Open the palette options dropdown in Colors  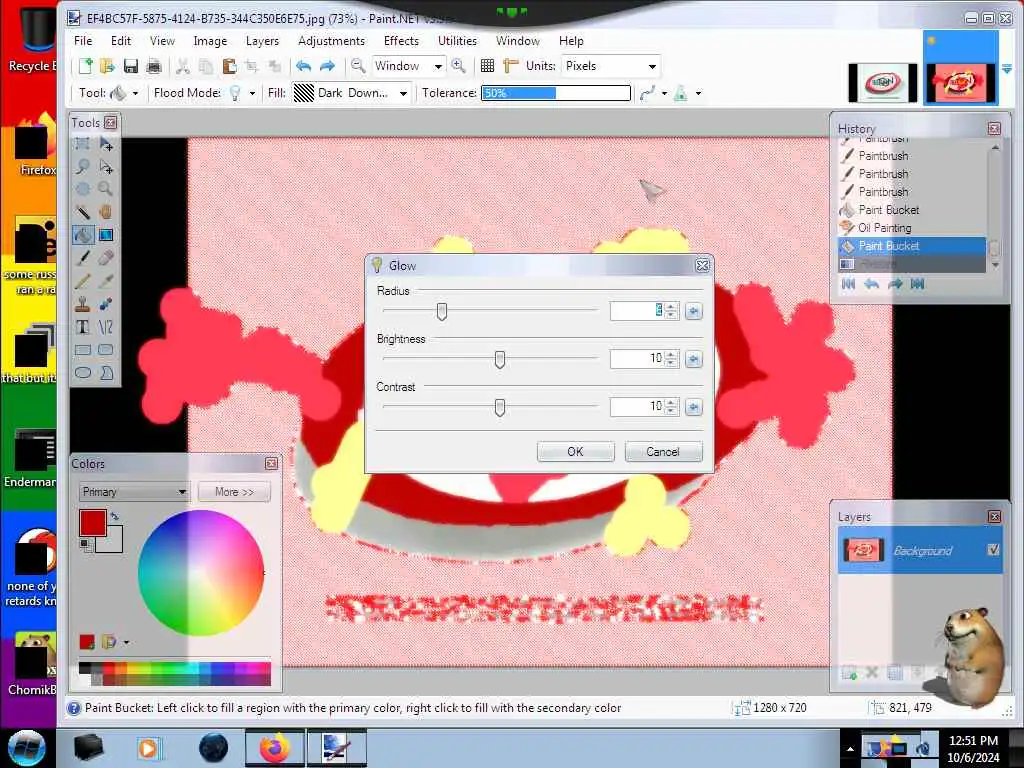pyautogui.click(x=126, y=642)
